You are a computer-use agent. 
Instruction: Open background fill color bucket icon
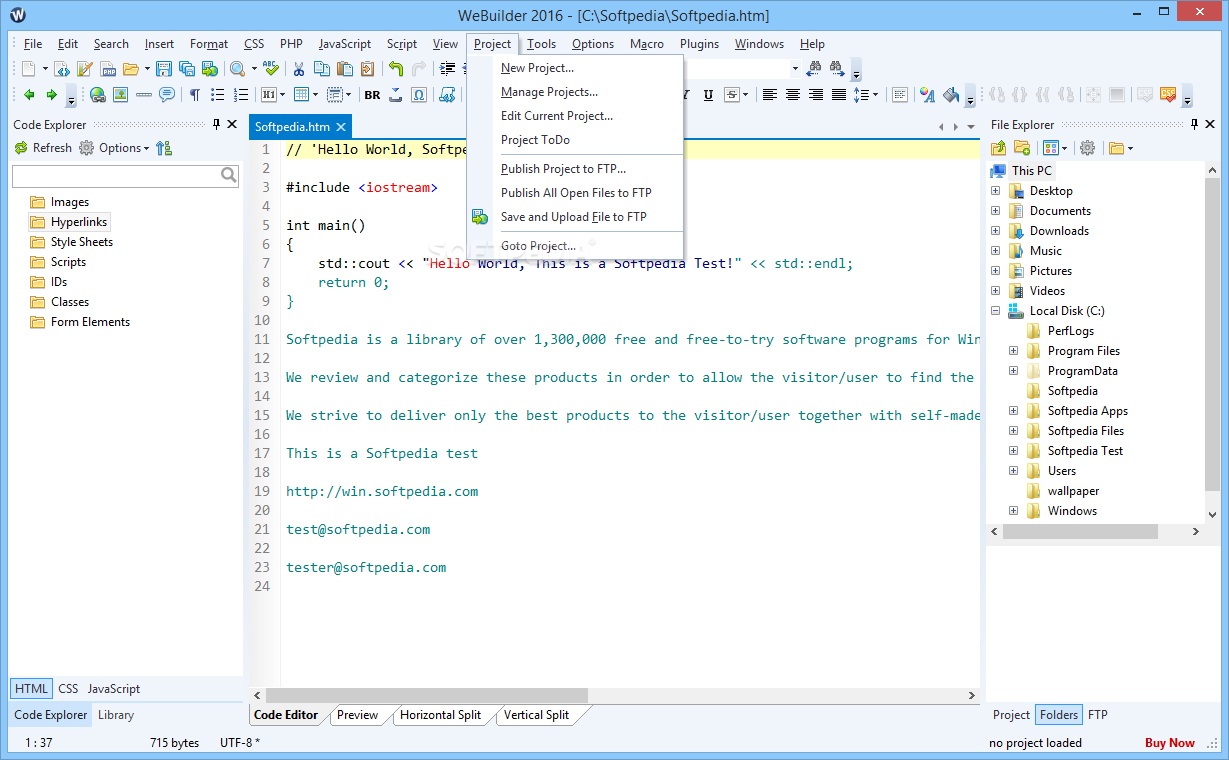point(951,95)
